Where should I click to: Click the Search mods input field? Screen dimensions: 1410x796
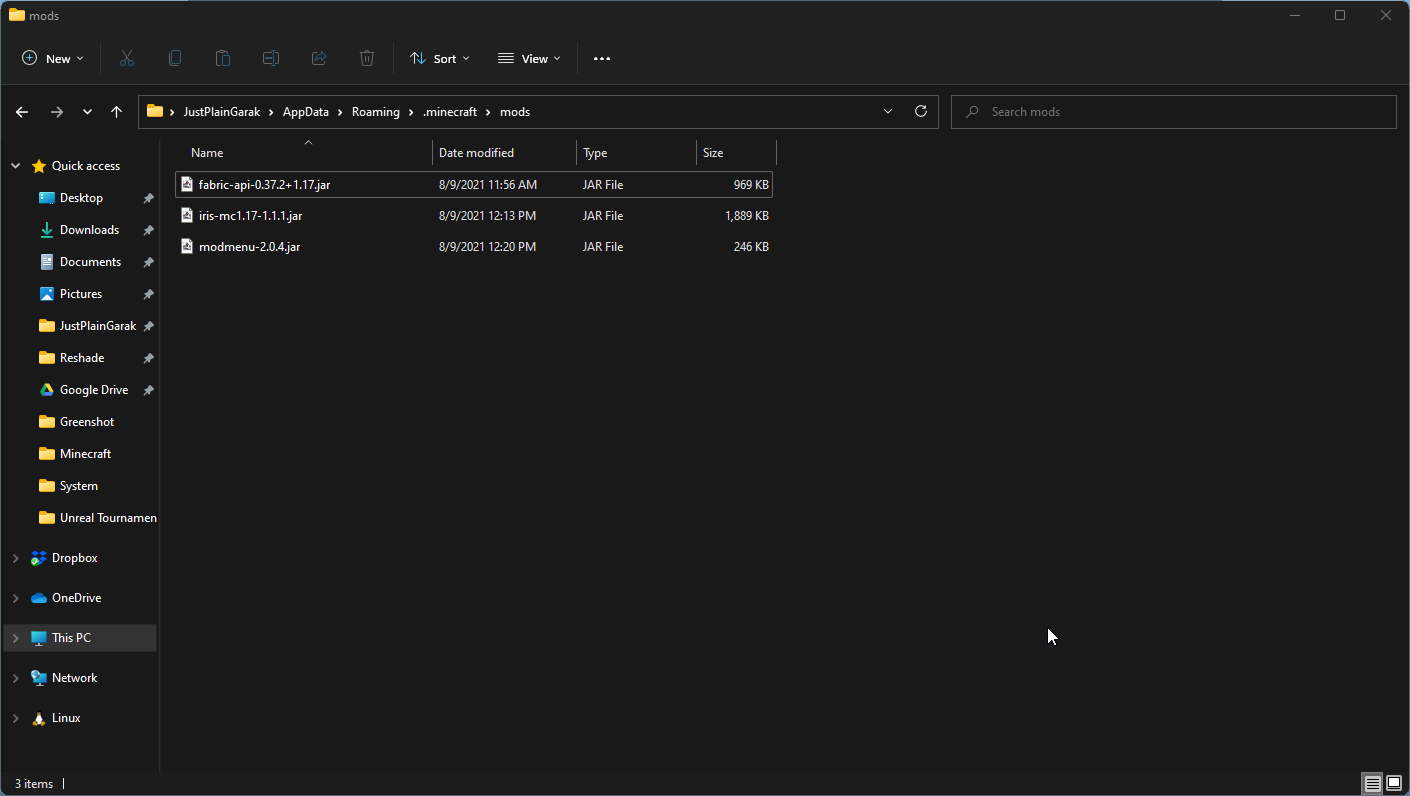pos(1174,112)
